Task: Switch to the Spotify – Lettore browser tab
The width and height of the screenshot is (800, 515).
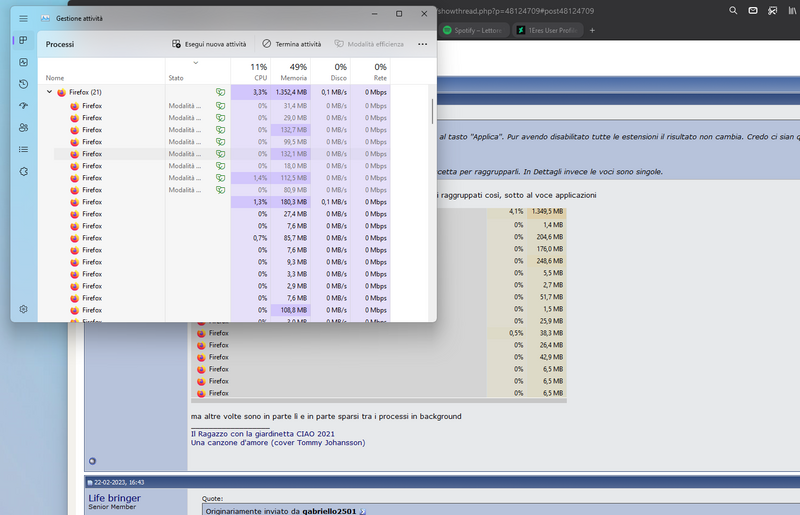Action: tap(473, 31)
